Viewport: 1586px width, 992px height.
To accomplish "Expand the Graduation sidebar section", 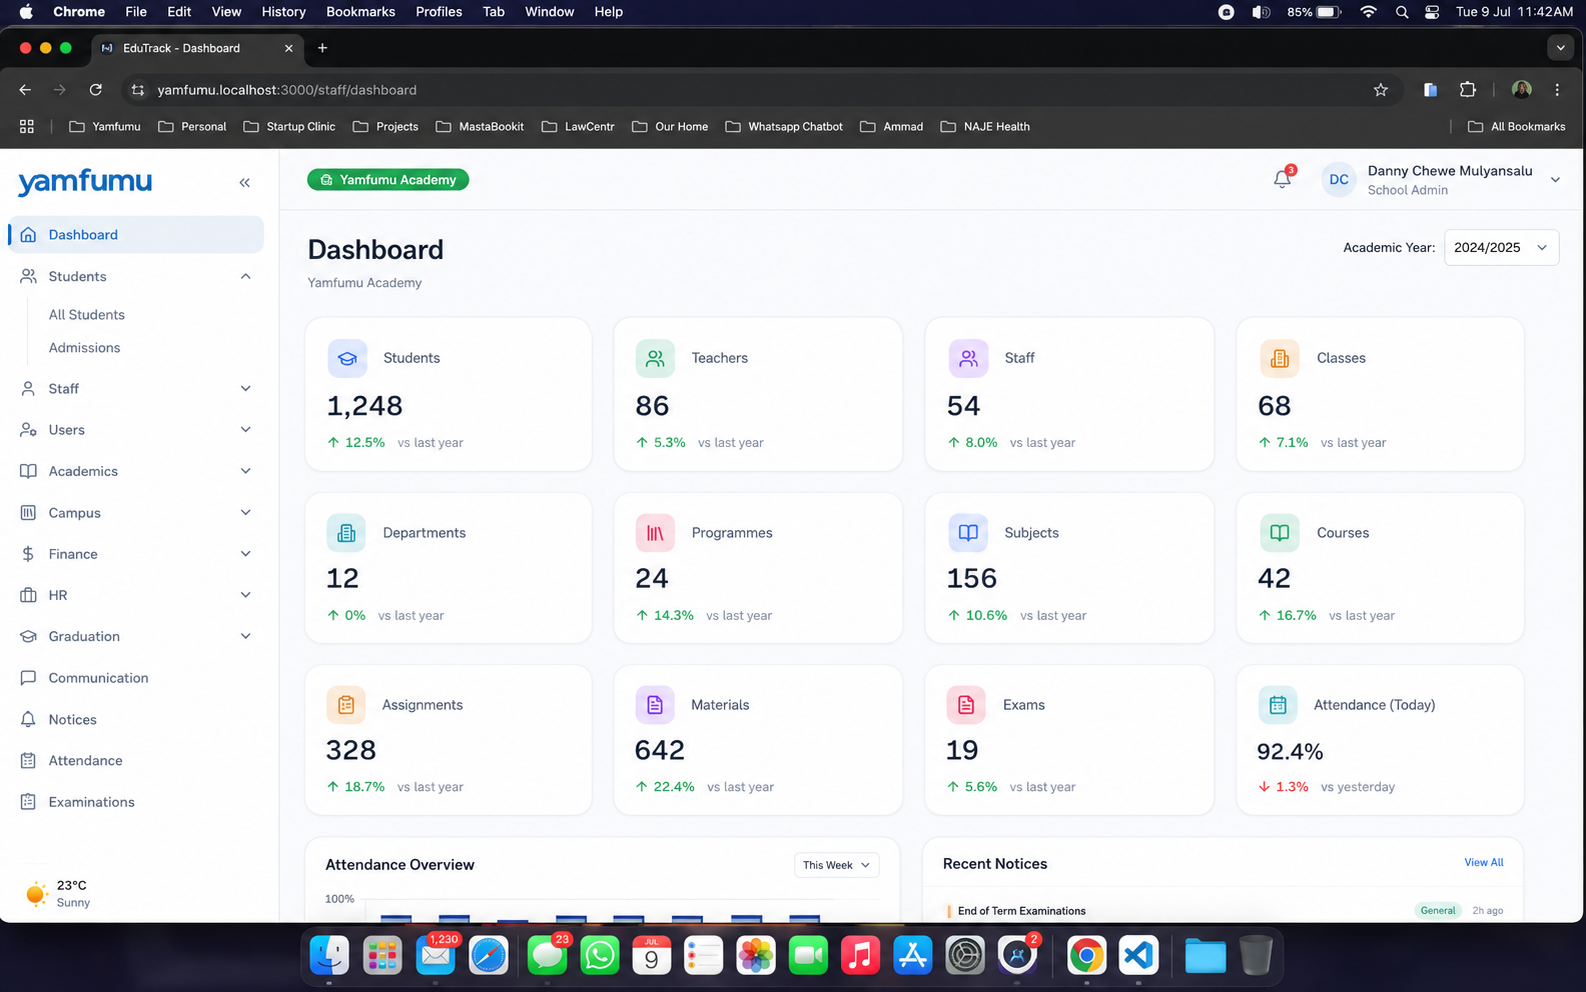I will coord(245,636).
